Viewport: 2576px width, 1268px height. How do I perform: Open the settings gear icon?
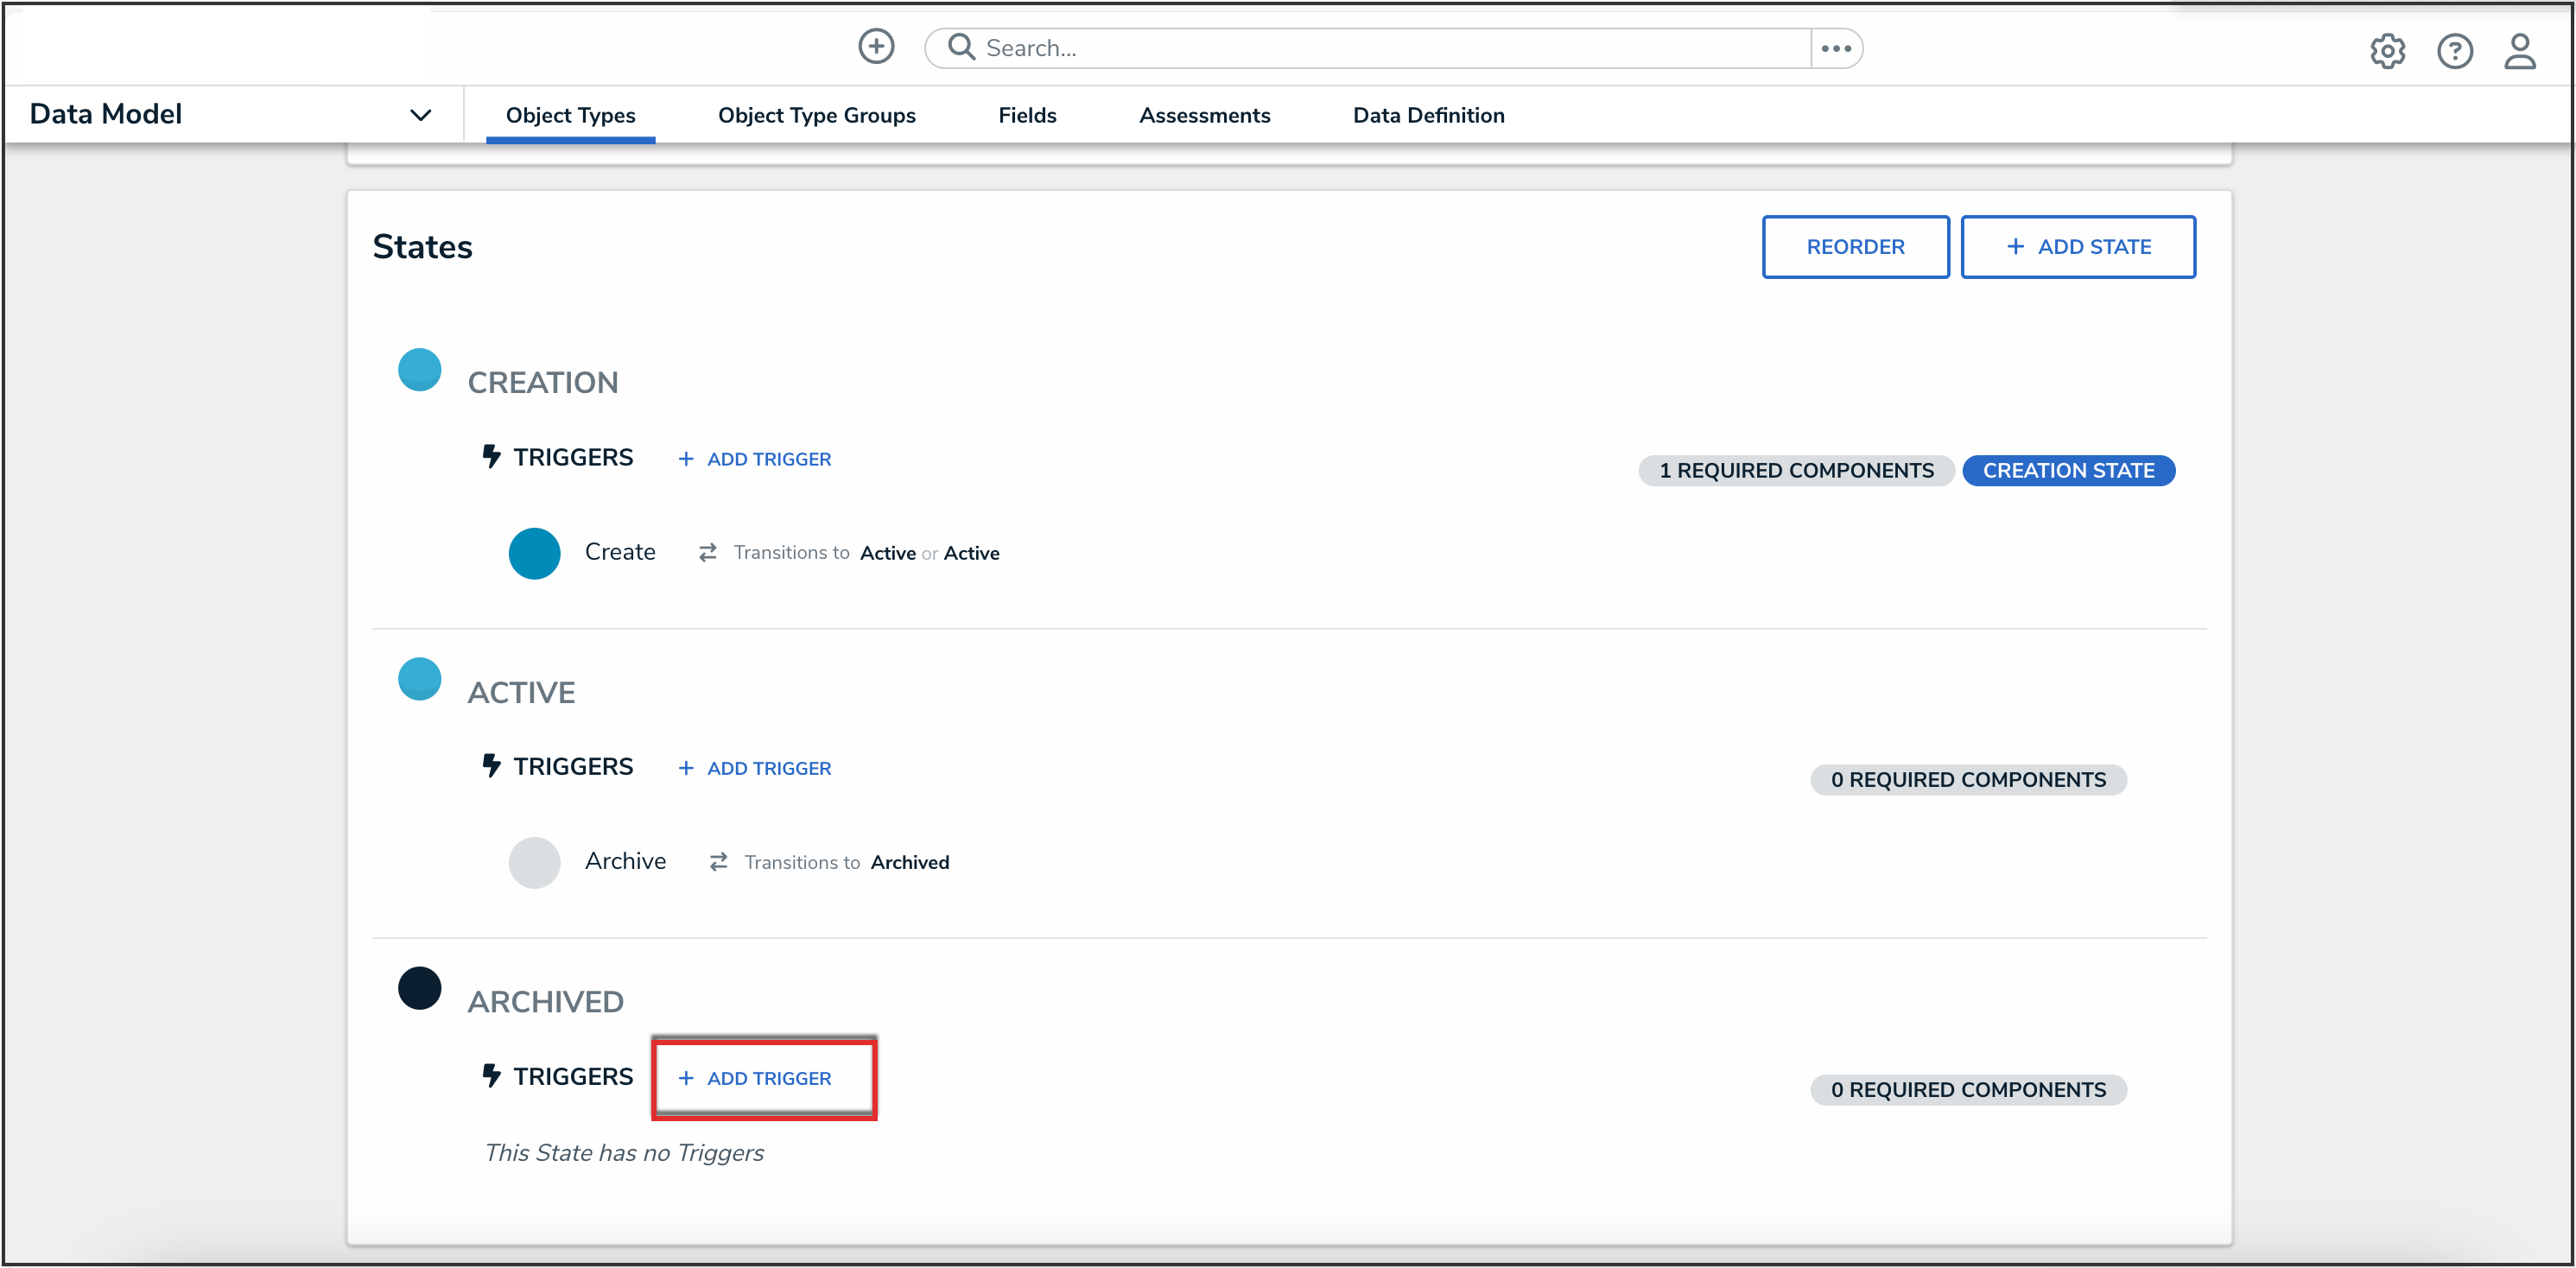(2387, 51)
